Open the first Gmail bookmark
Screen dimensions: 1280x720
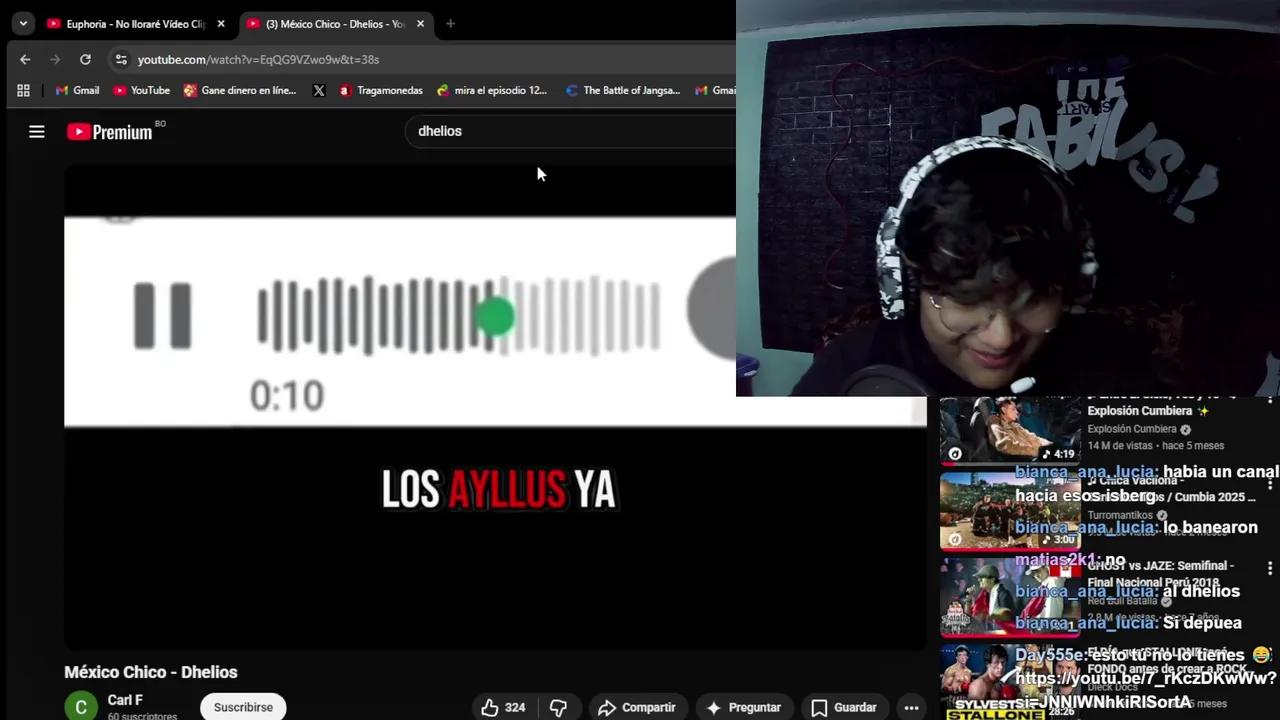coord(77,90)
